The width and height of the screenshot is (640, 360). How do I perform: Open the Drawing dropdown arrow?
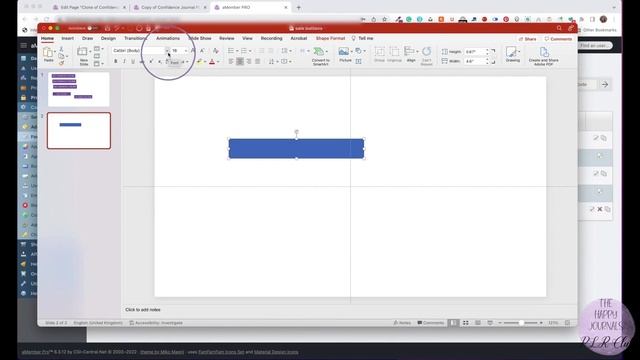coord(519,51)
